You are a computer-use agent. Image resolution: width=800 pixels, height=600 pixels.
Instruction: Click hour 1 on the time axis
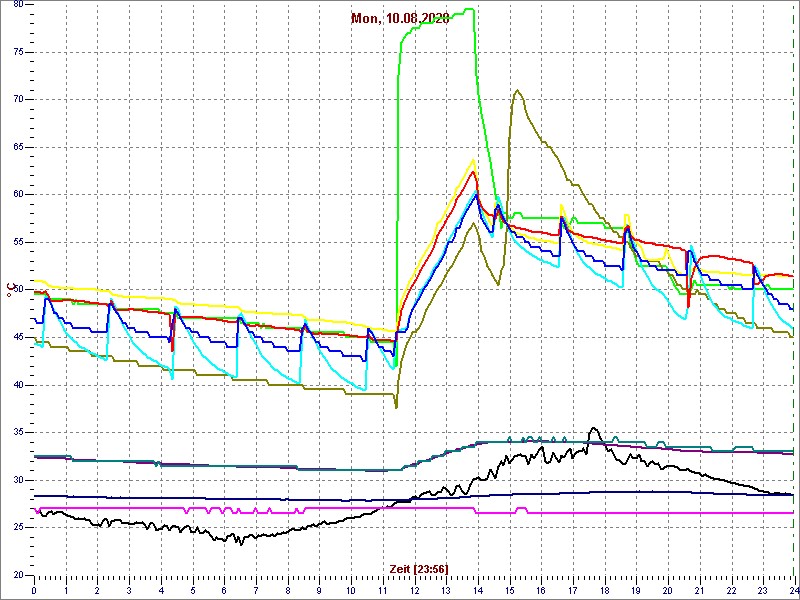(66, 590)
